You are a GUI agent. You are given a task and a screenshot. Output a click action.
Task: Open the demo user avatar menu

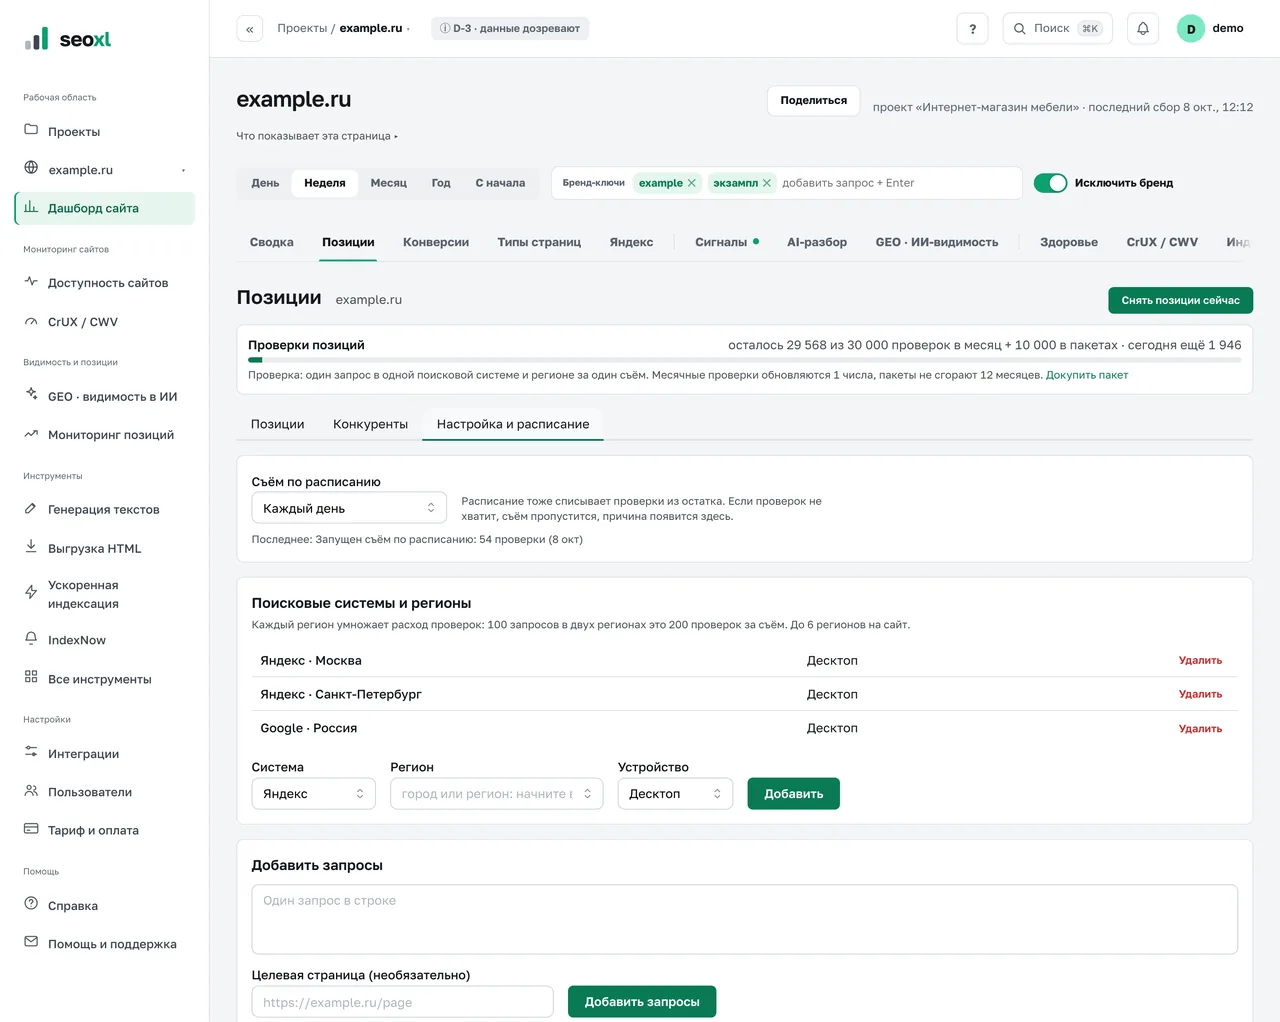click(1191, 29)
